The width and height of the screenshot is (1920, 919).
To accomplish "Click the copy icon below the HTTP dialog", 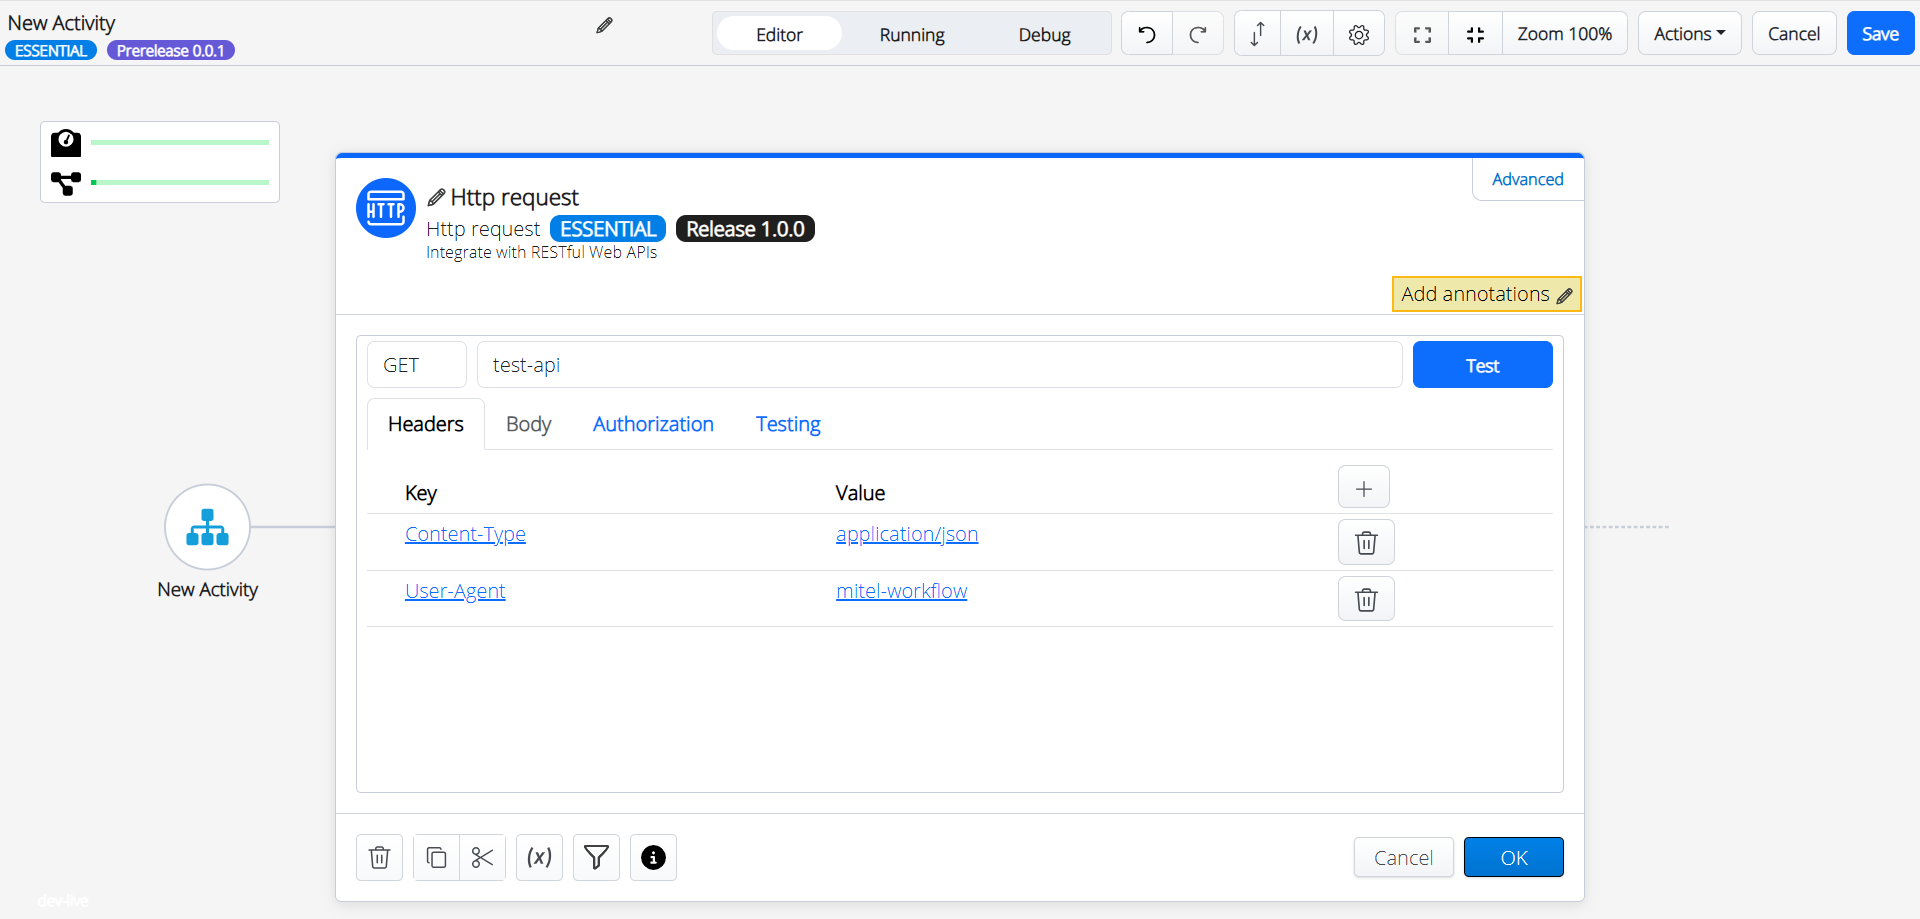I will click(x=435, y=857).
